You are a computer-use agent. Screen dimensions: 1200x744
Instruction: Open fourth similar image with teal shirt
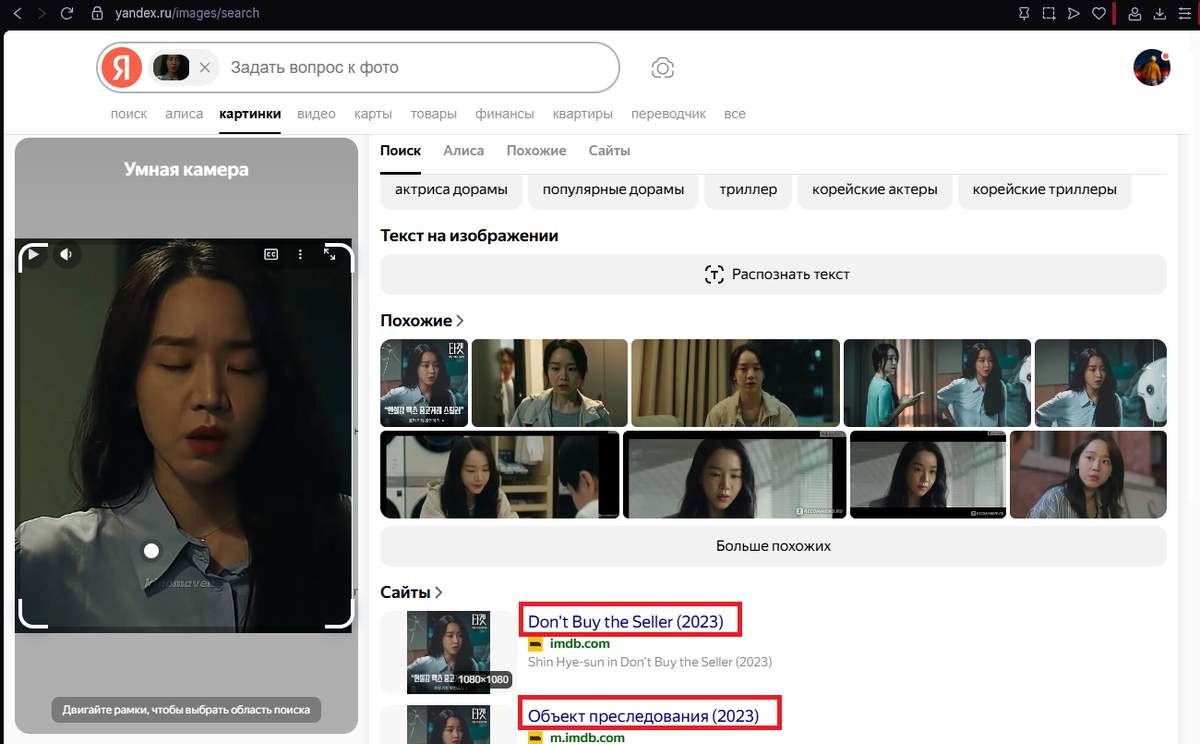(x=937, y=383)
